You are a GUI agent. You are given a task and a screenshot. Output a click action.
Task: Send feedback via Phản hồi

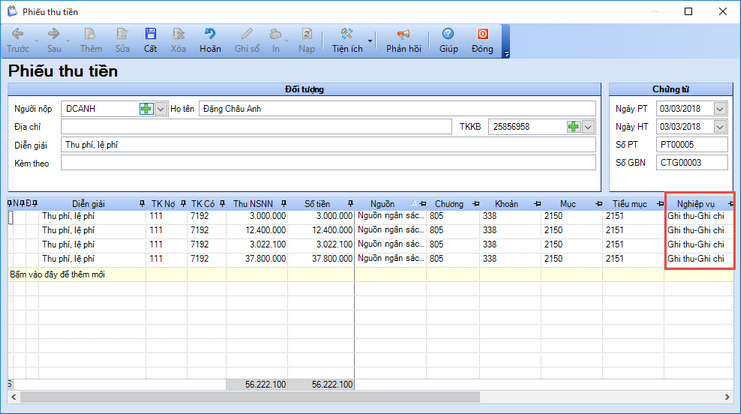click(403, 40)
